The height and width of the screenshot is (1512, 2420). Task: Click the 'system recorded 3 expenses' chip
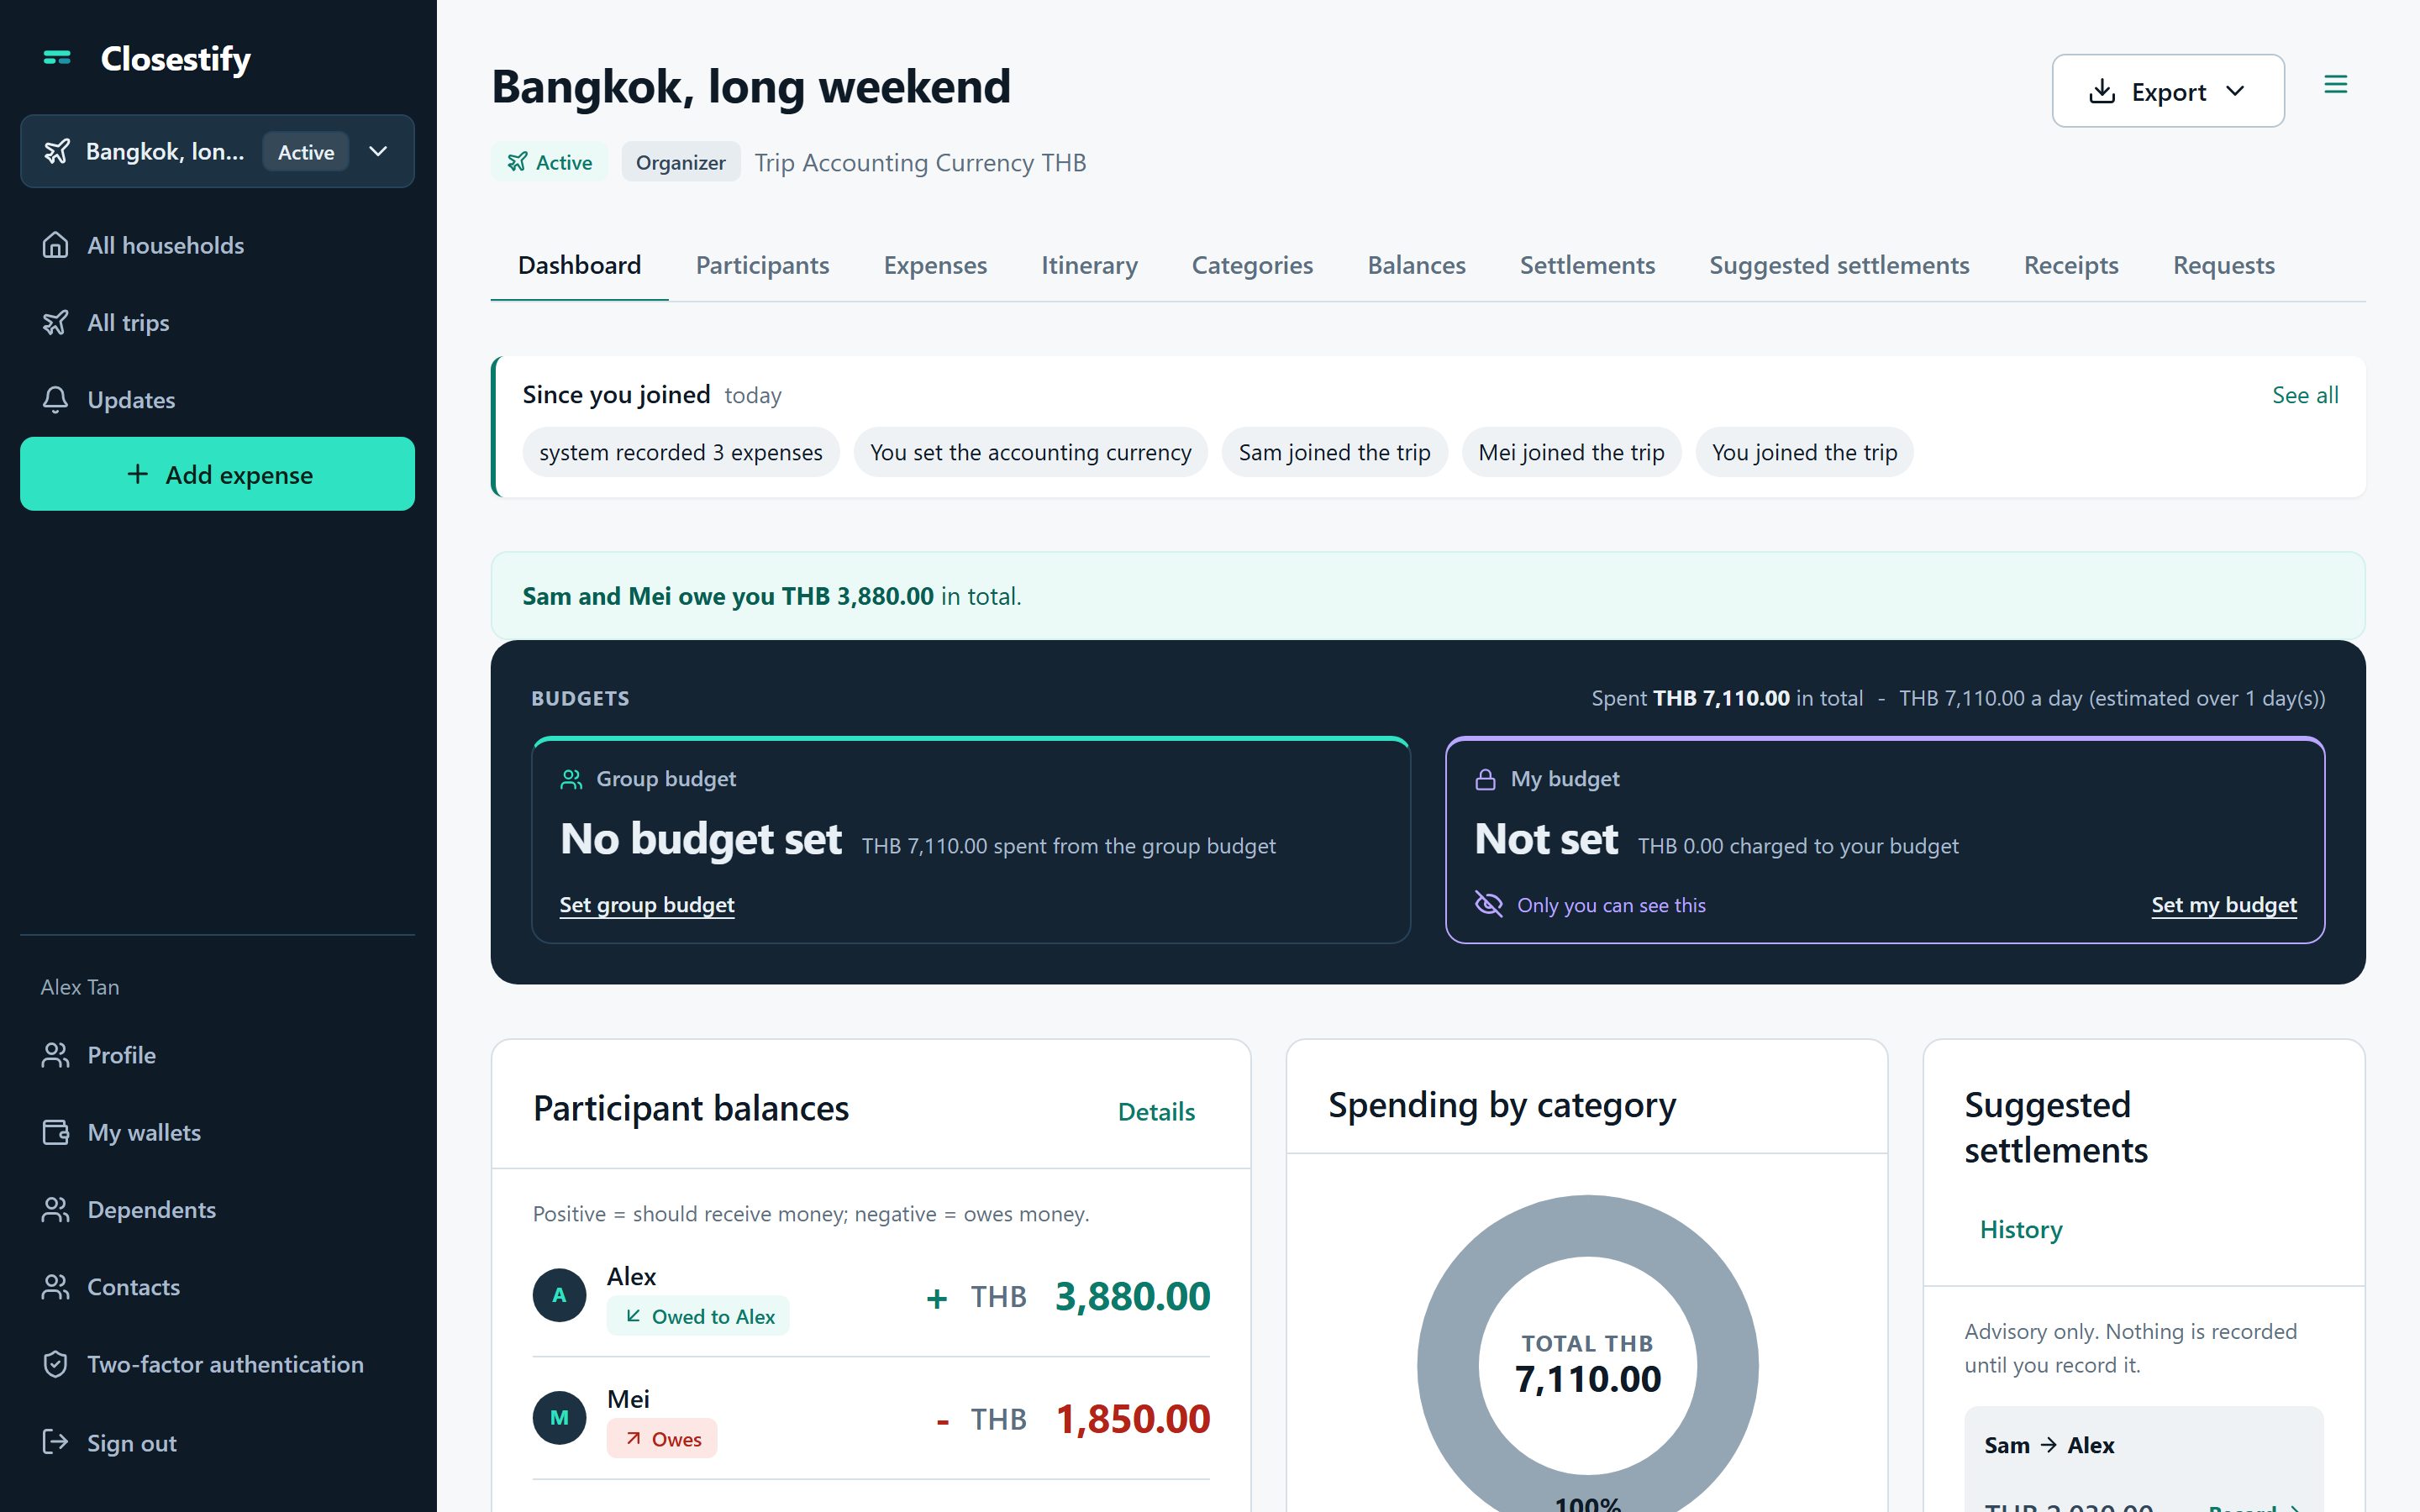pyautogui.click(x=681, y=452)
